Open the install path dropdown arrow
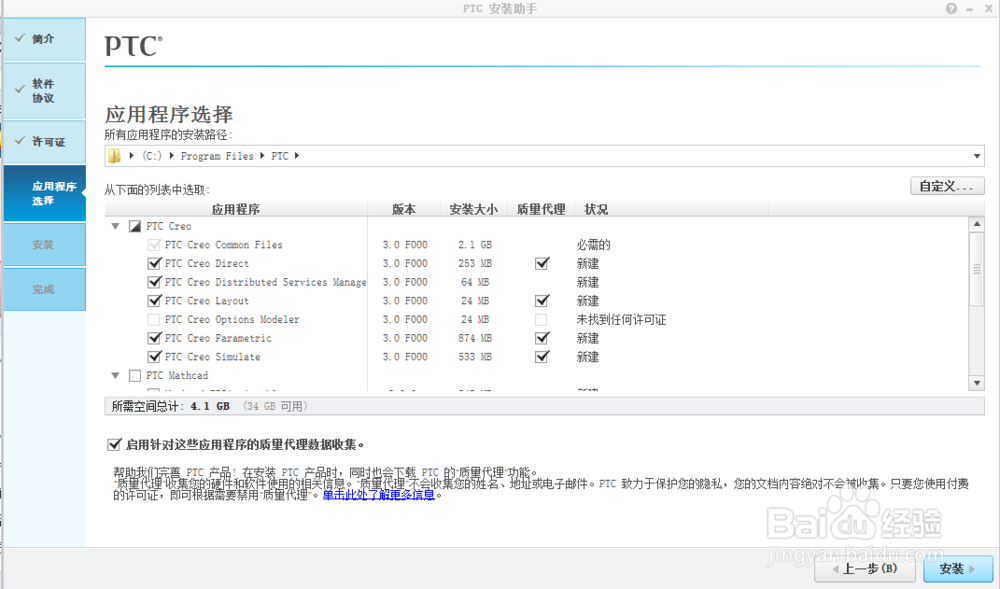This screenshot has height=589, width=1000. [977, 156]
